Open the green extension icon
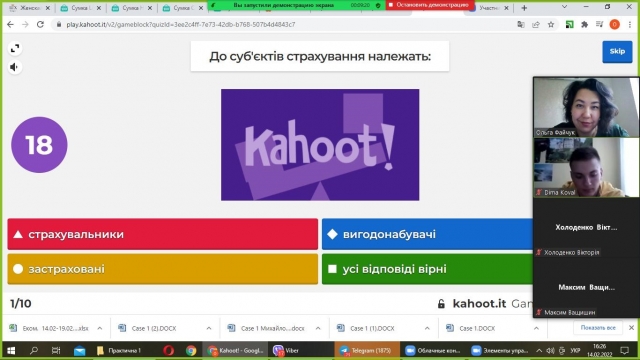The image size is (640, 360). click(569, 24)
